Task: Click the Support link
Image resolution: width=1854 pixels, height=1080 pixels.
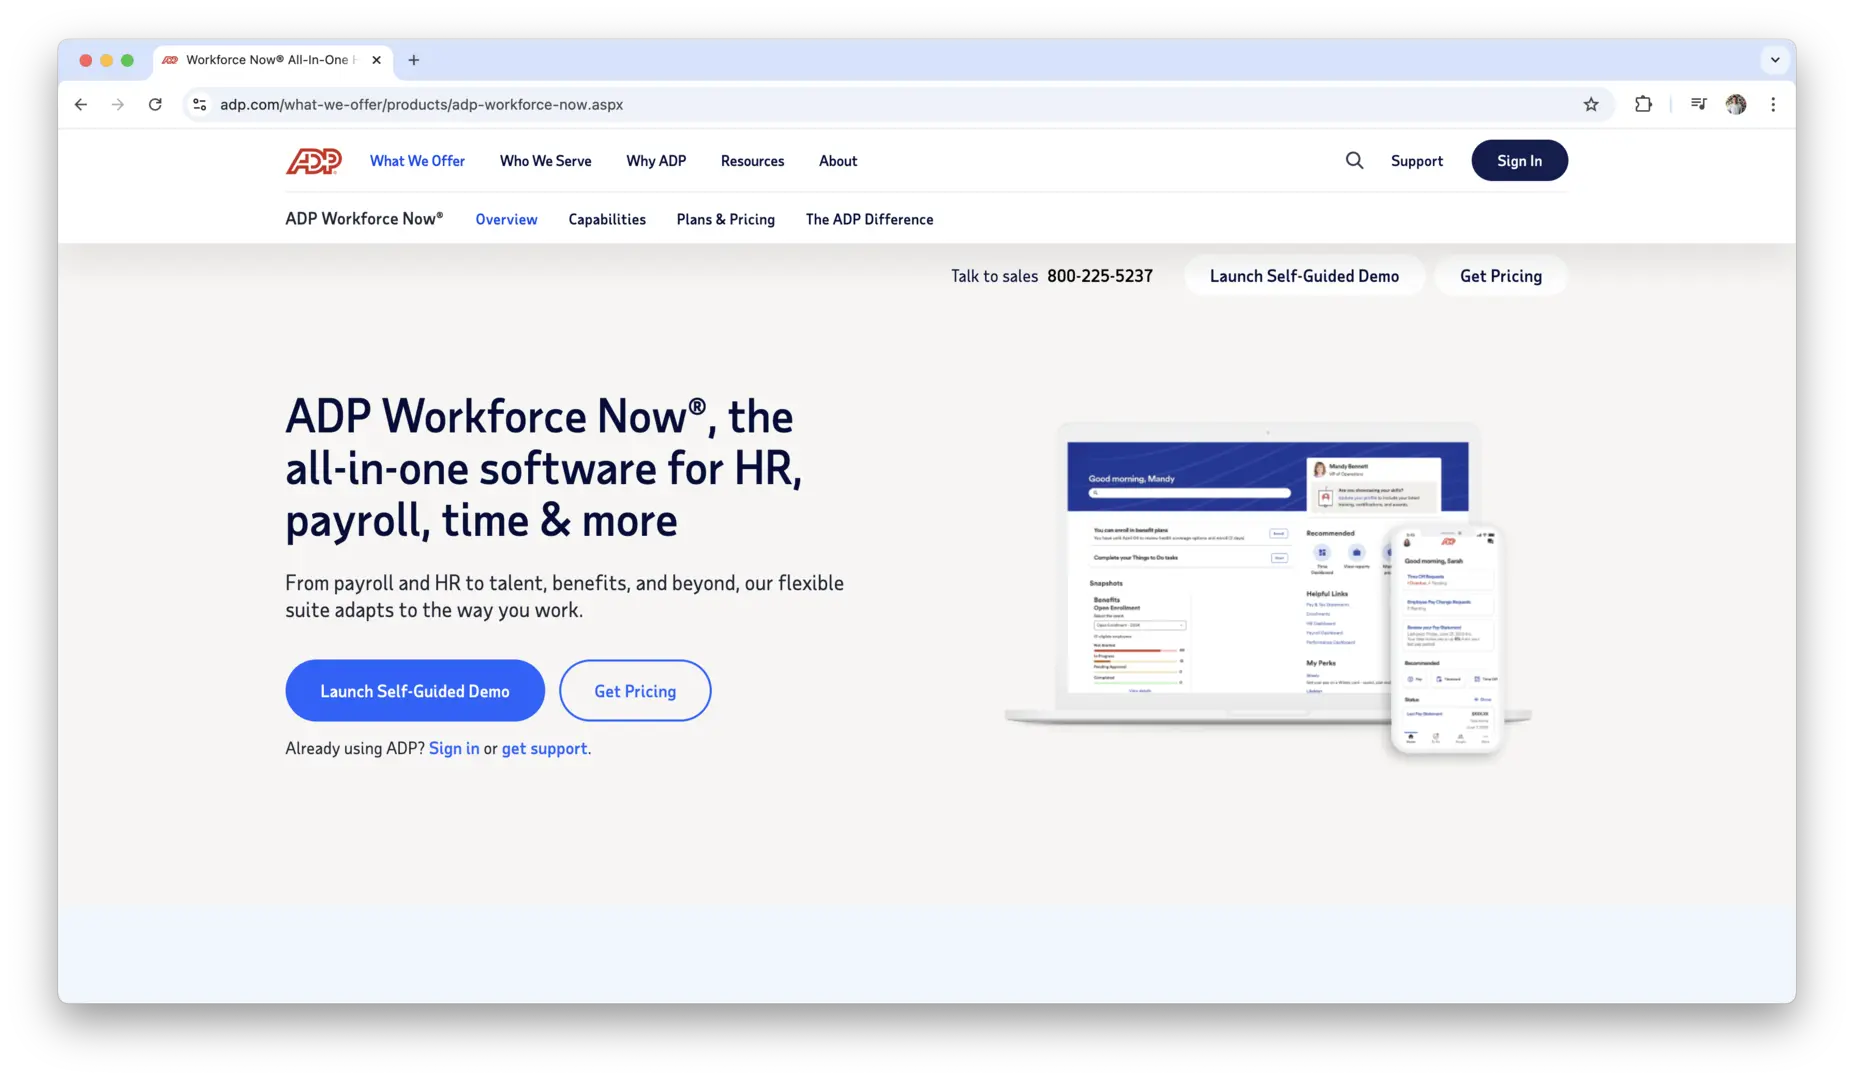Action: (x=1416, y=161)
